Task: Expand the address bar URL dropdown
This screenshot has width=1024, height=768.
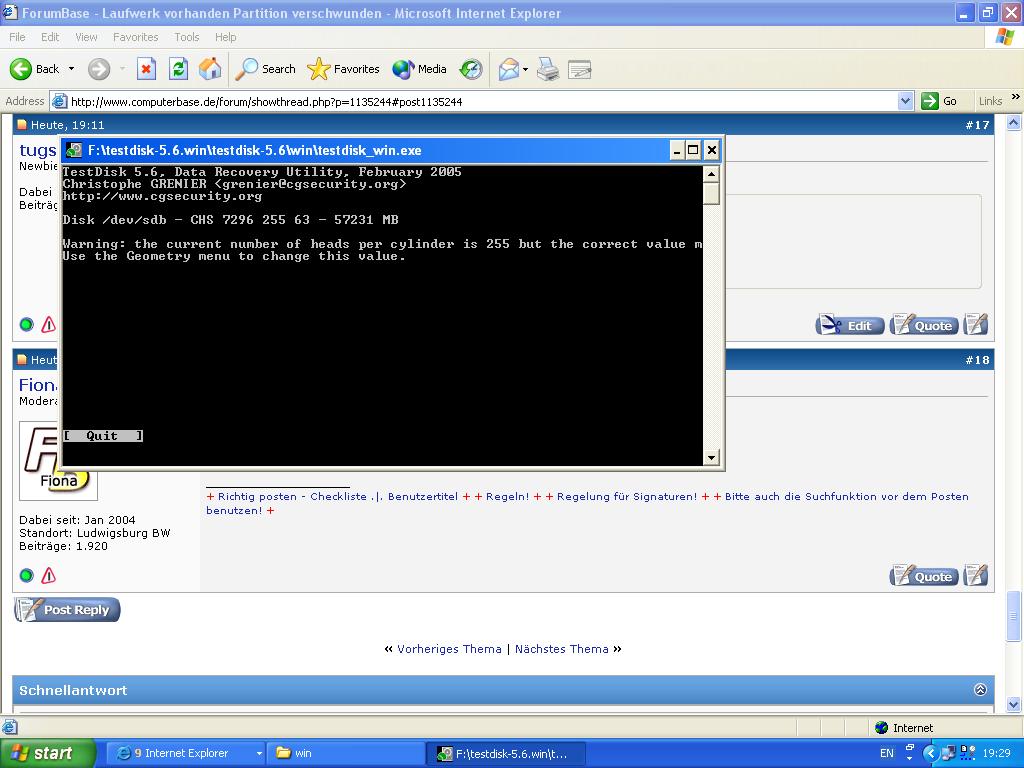Action: (x=905, y=101)
